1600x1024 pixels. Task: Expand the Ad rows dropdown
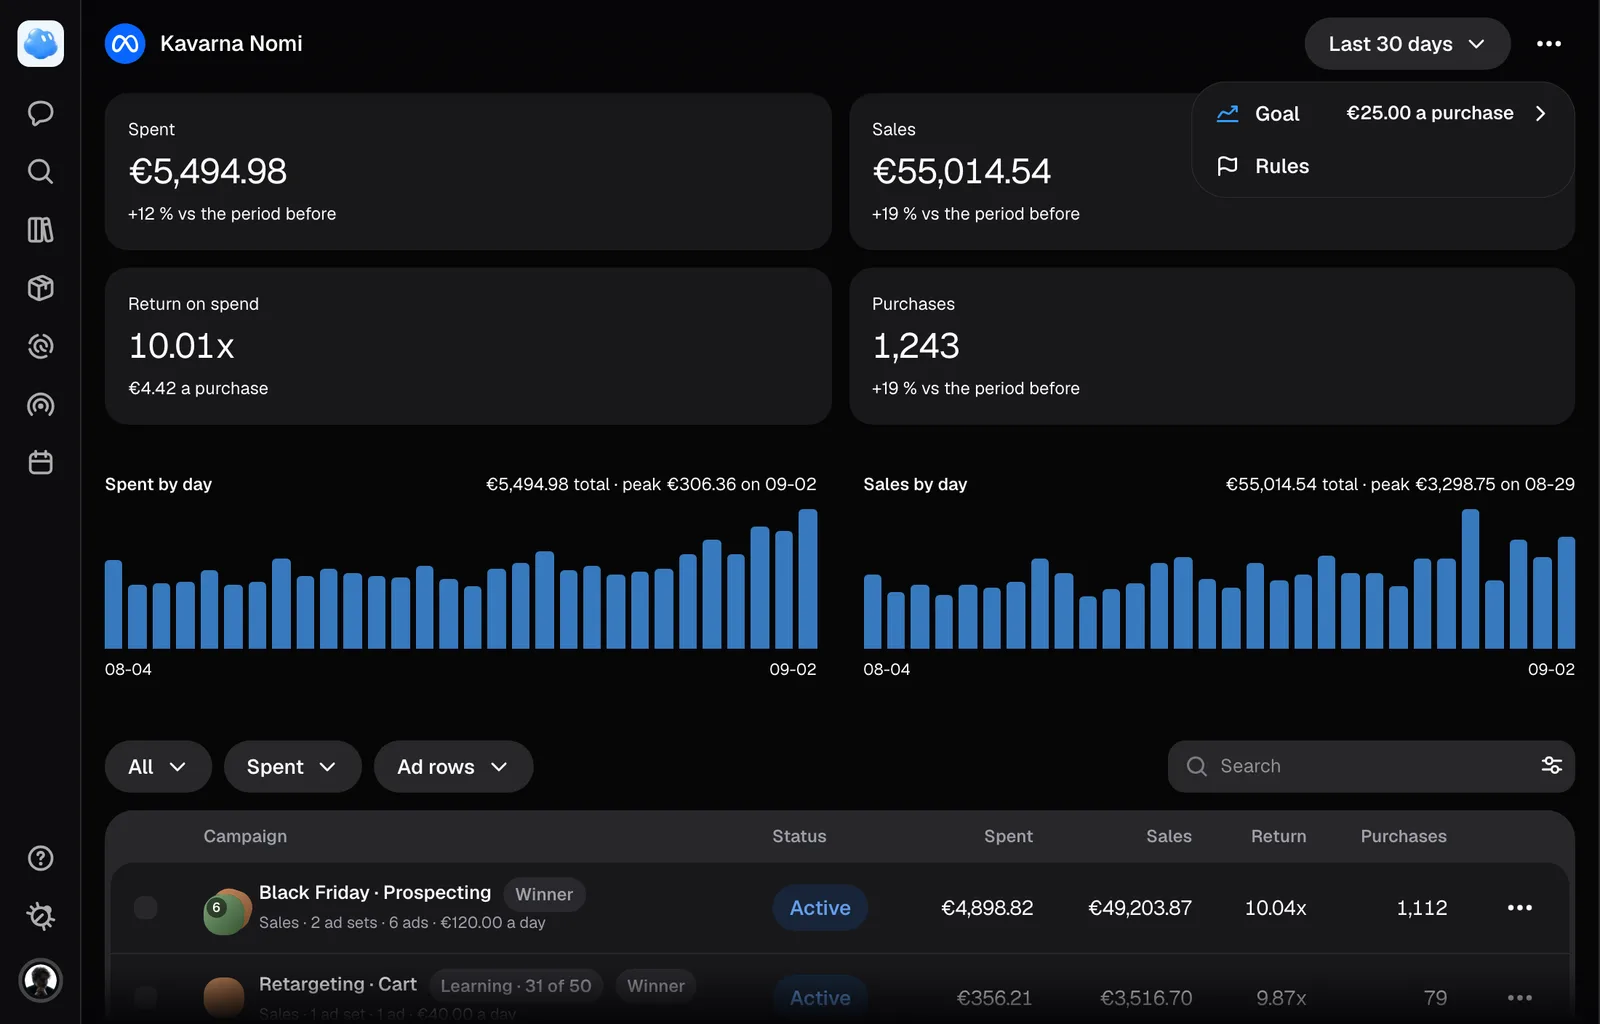[453, 767]
